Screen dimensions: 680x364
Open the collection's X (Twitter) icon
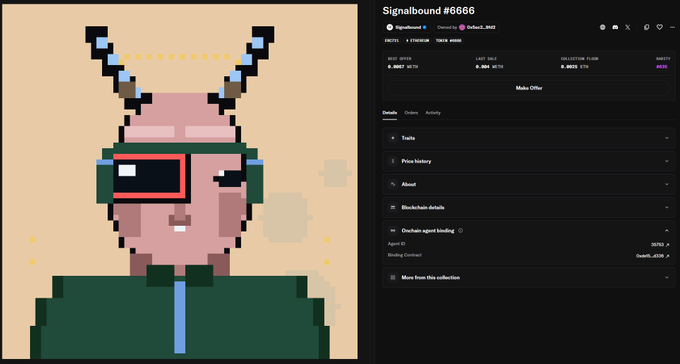point(628,27)
